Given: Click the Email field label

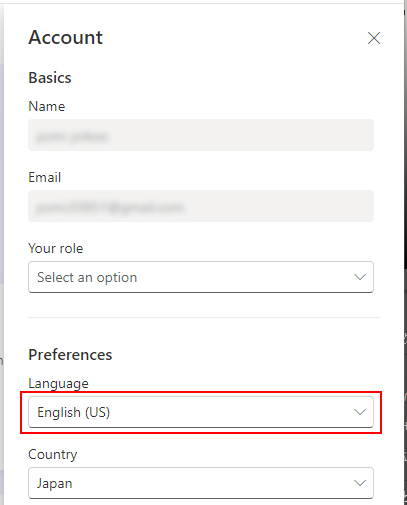Looking at the screenshot, I should pos(45,177).
